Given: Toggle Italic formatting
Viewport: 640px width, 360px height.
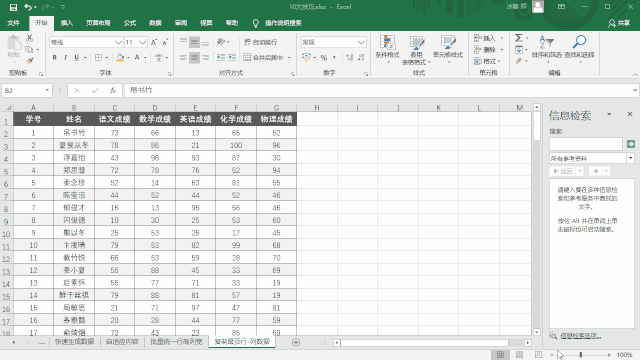Looking at the screenshot, I should coord(65,58).
